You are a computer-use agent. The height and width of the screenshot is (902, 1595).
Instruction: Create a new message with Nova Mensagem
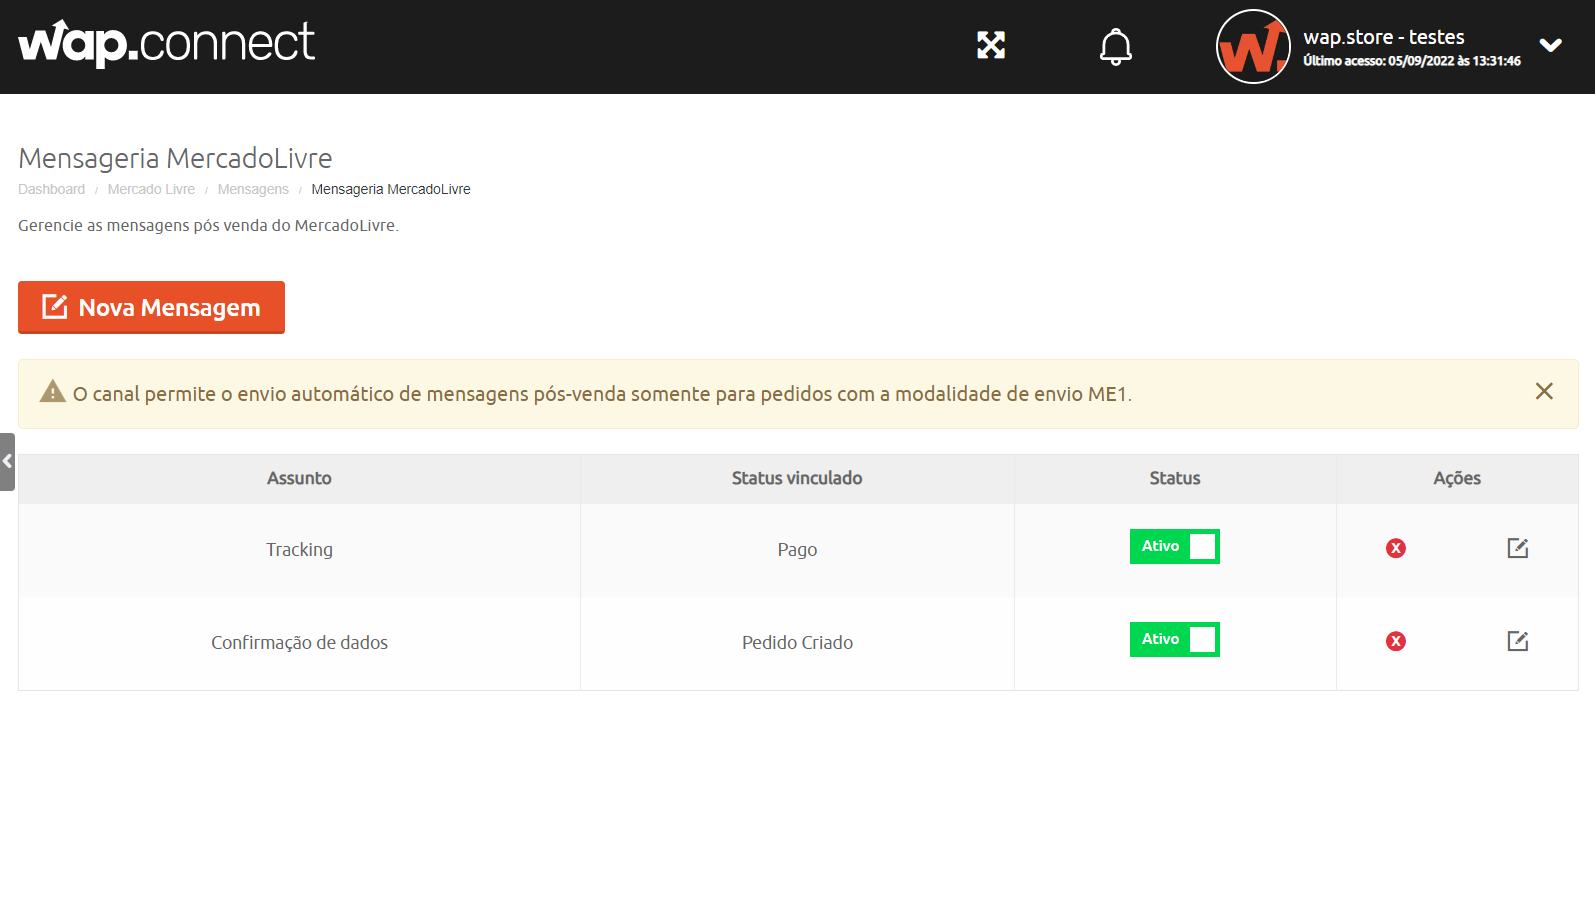(x=151, y=307)
